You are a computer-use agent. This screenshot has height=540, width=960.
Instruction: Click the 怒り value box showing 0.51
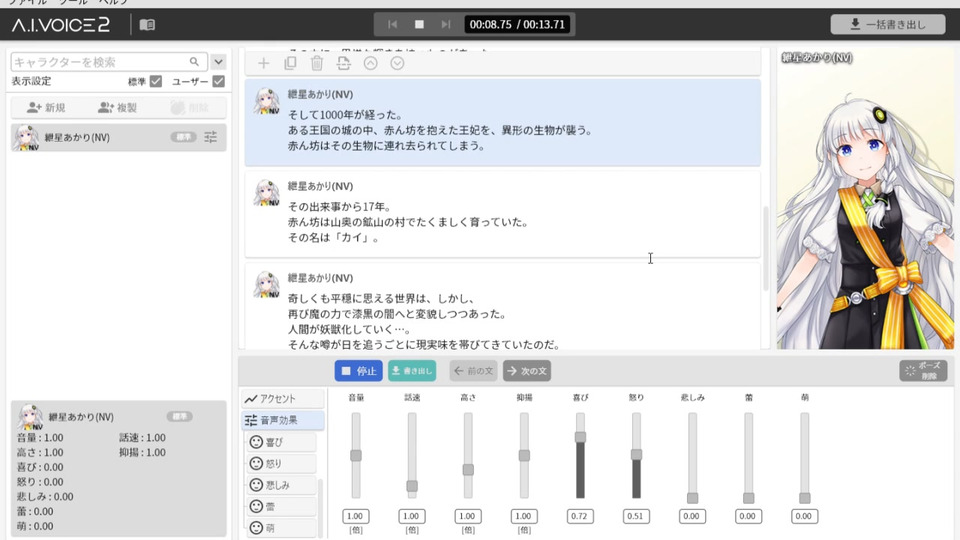[636, 516]
